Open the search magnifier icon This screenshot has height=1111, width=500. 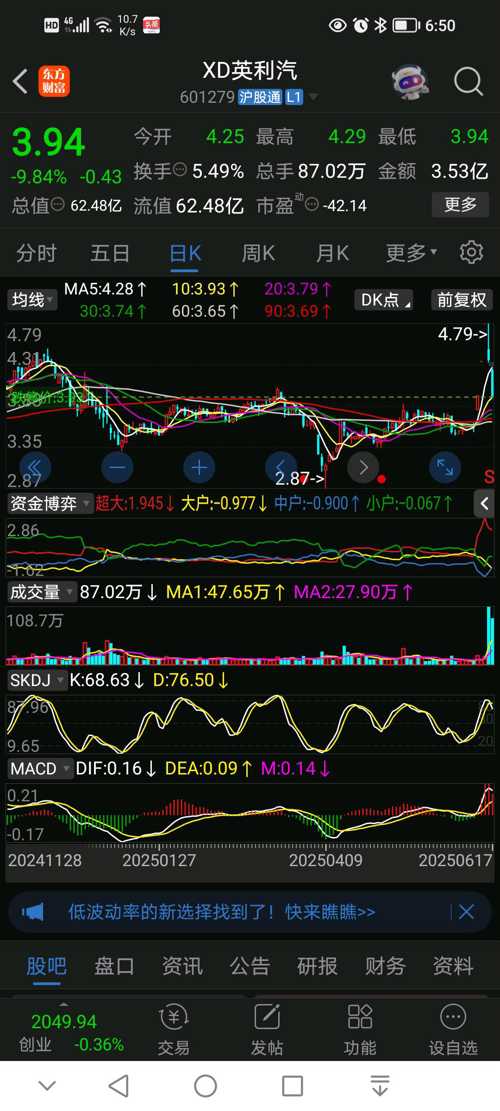(x=468, y=81)
